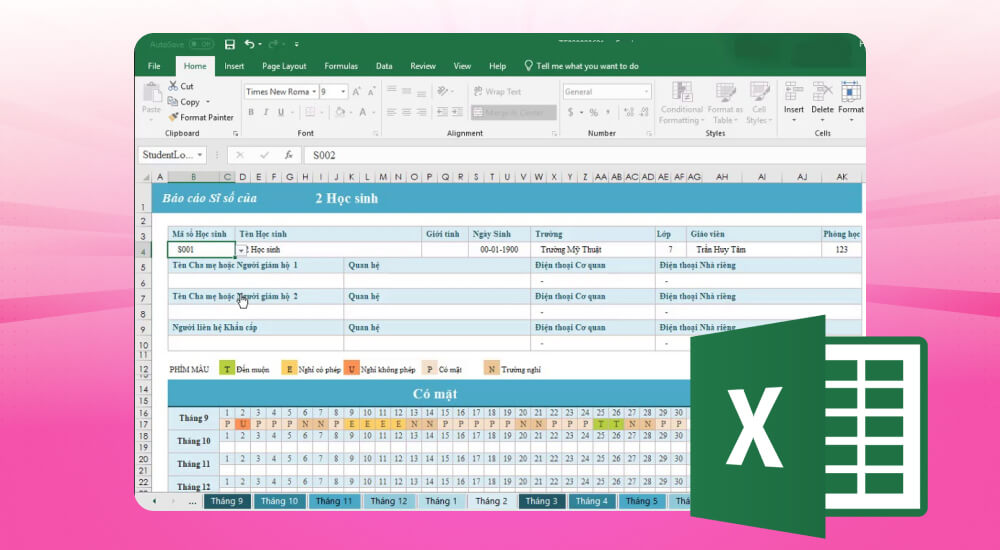Click the Cut scissors icon
1000x550 pixels.
pos(173,85)
